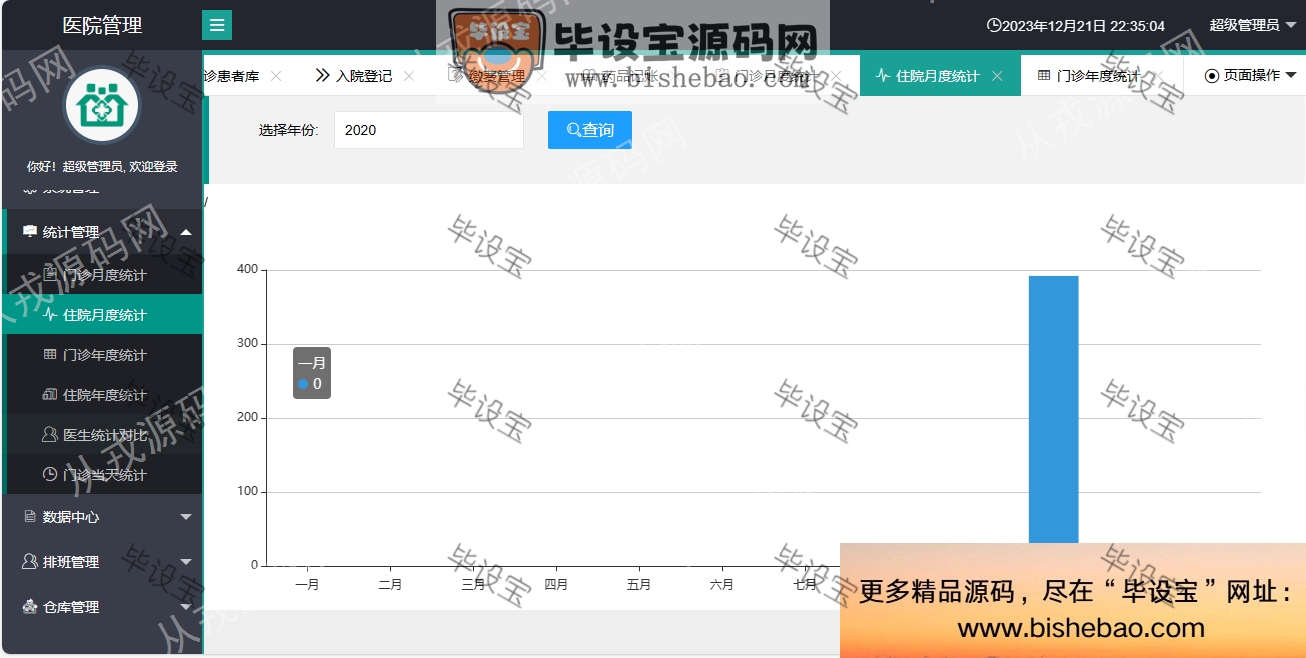Click the 住院年度统计 icon in sidebar

[x=50, y=395]
